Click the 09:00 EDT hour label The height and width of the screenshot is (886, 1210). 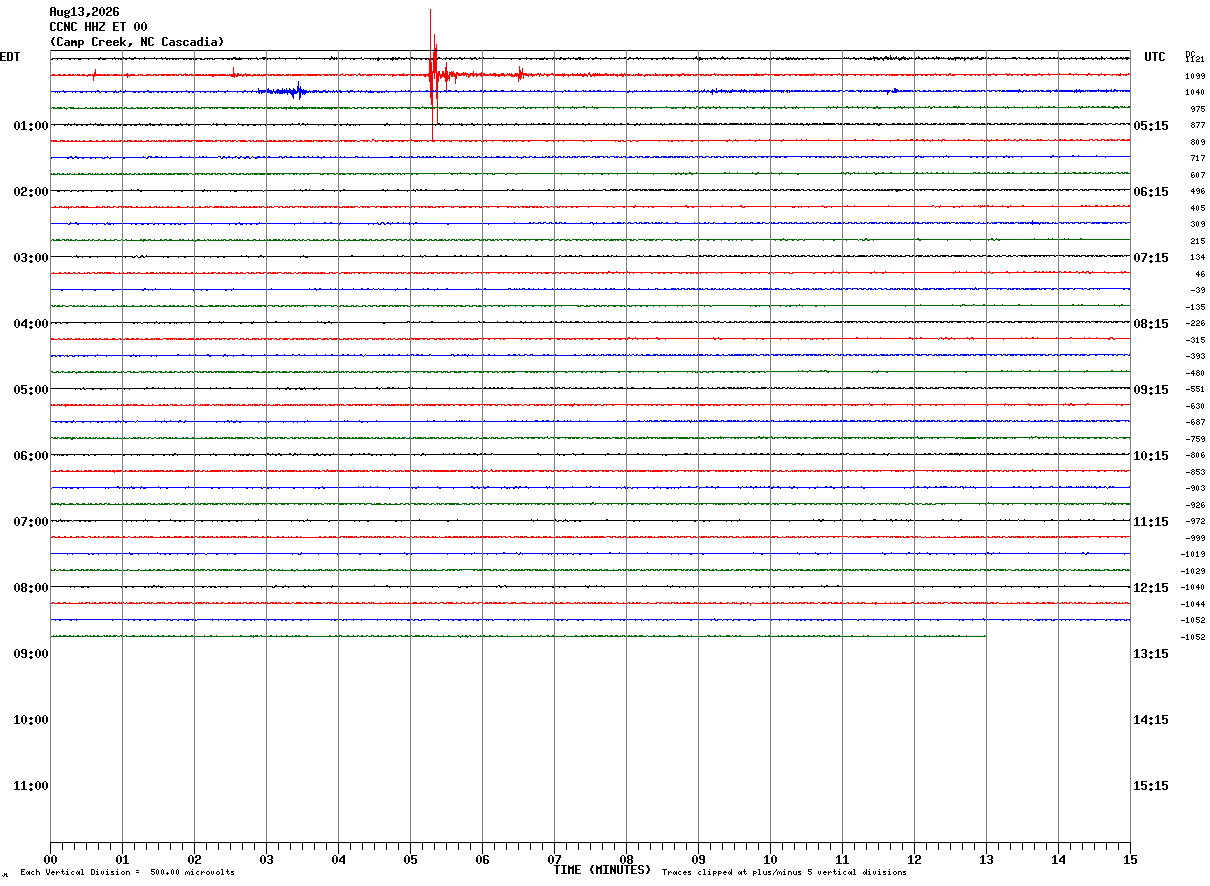(x=31, y=654)
